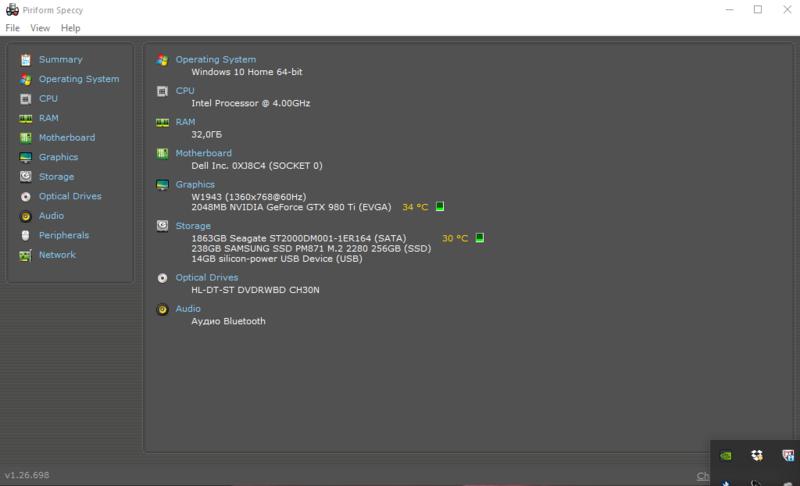This screenshot has height=486, width=800.
Task: Click the Windows flag icon in summary pane
Action: (162, 60)
